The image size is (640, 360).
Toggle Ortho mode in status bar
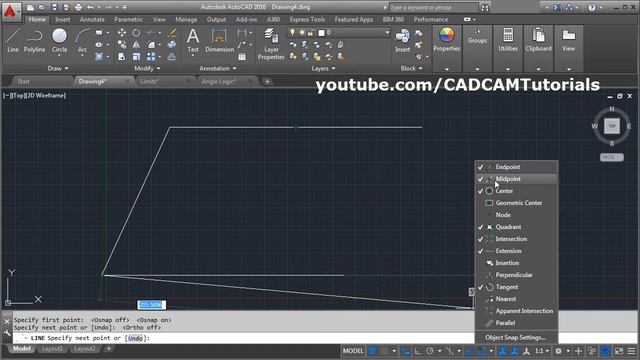click(x=418, y=351)
